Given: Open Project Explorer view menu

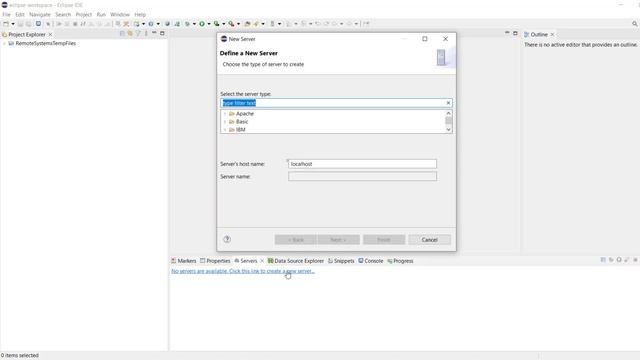Looking at the screenshot, I should (x=146, y=33).
